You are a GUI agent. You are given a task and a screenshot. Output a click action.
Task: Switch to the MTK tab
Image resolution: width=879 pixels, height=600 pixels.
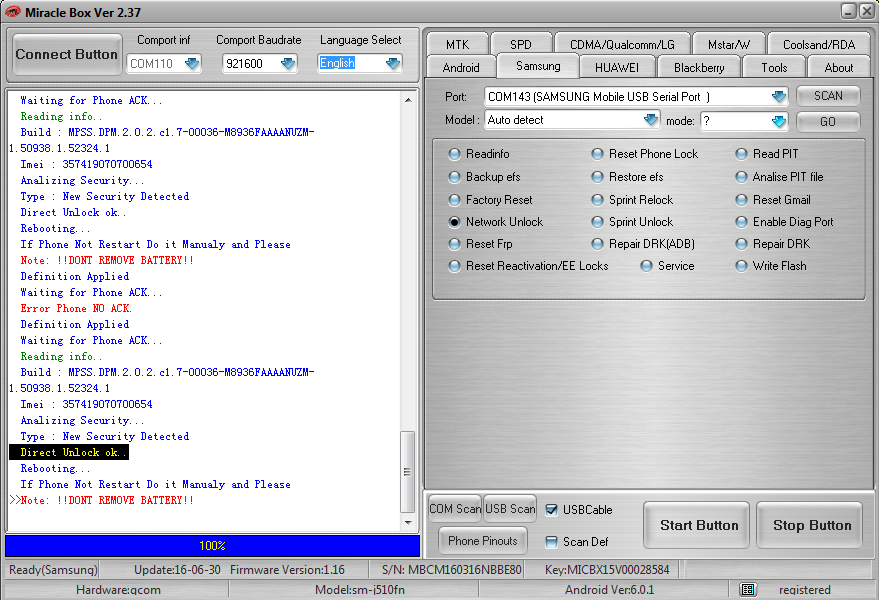coord(457,44)
